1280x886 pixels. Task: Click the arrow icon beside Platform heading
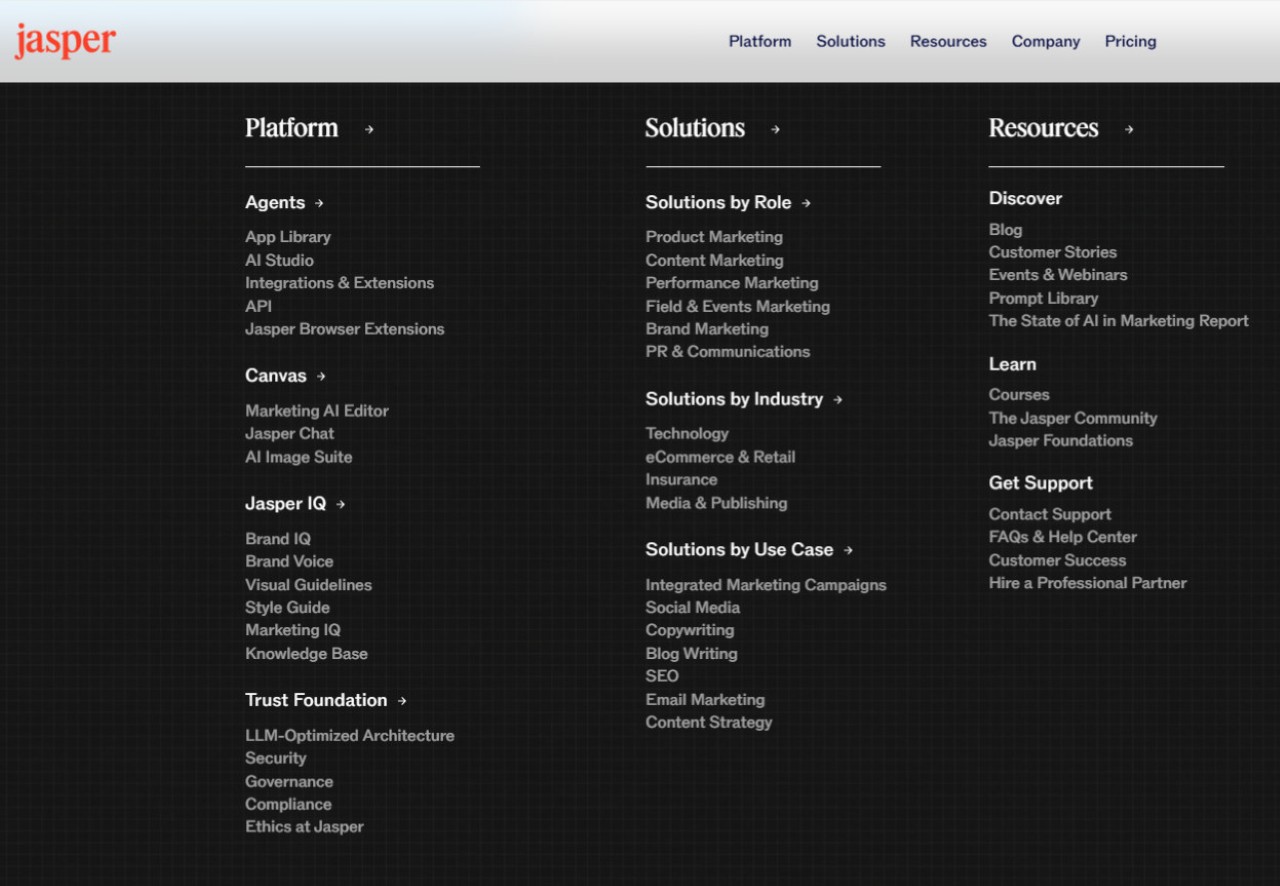tap(369, 129)
